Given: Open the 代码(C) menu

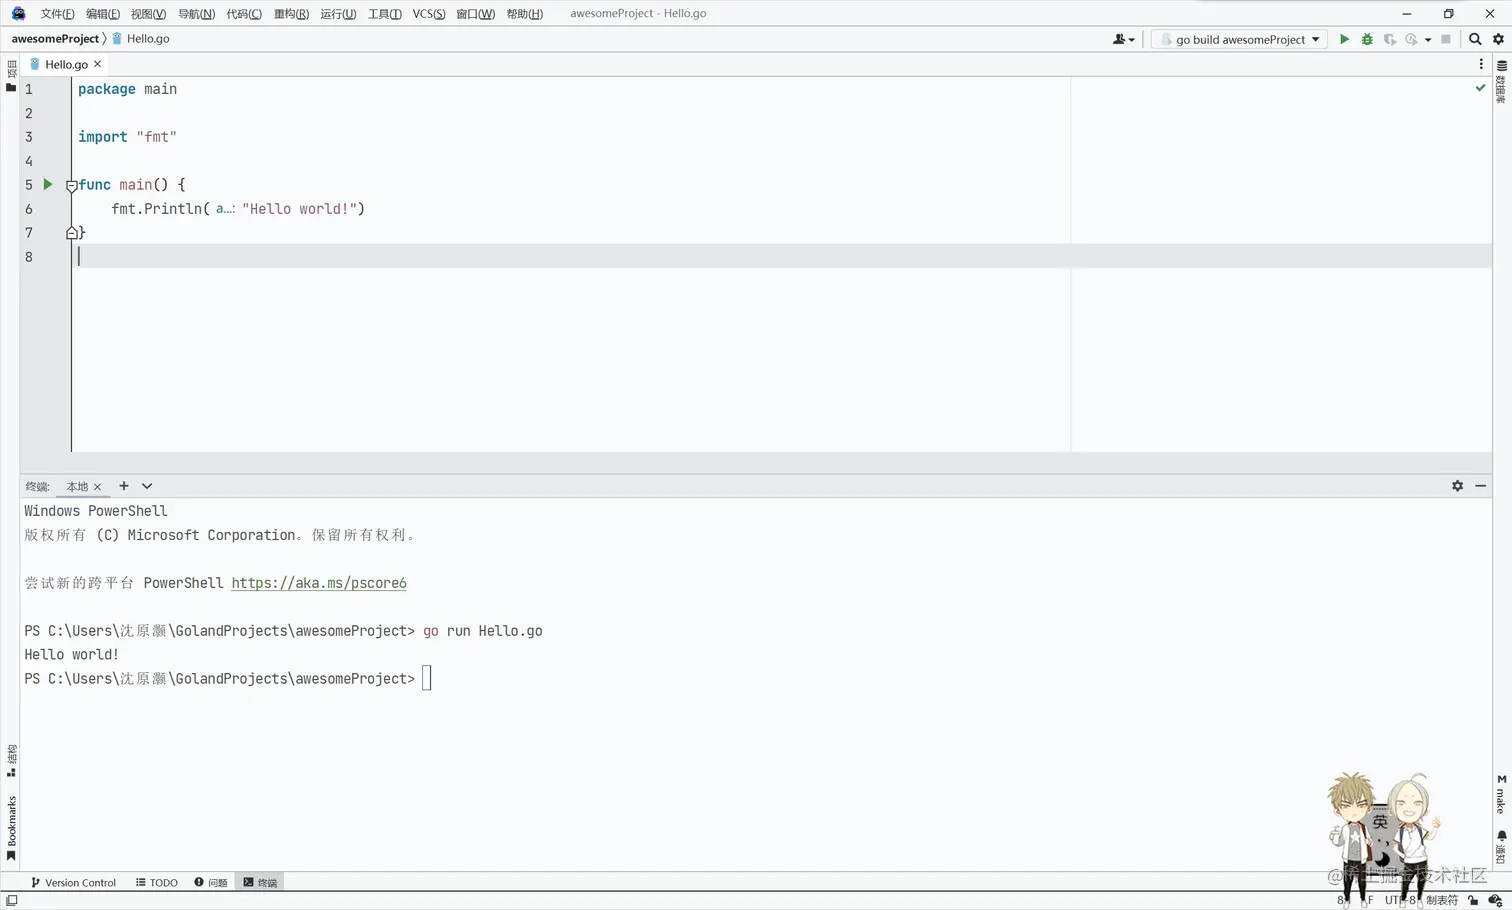Looking at the screenshot, I should click(x=244, y=14).
